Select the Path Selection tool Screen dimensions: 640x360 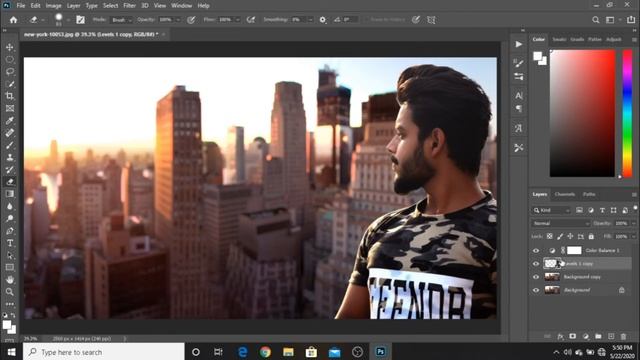[9, 256]
